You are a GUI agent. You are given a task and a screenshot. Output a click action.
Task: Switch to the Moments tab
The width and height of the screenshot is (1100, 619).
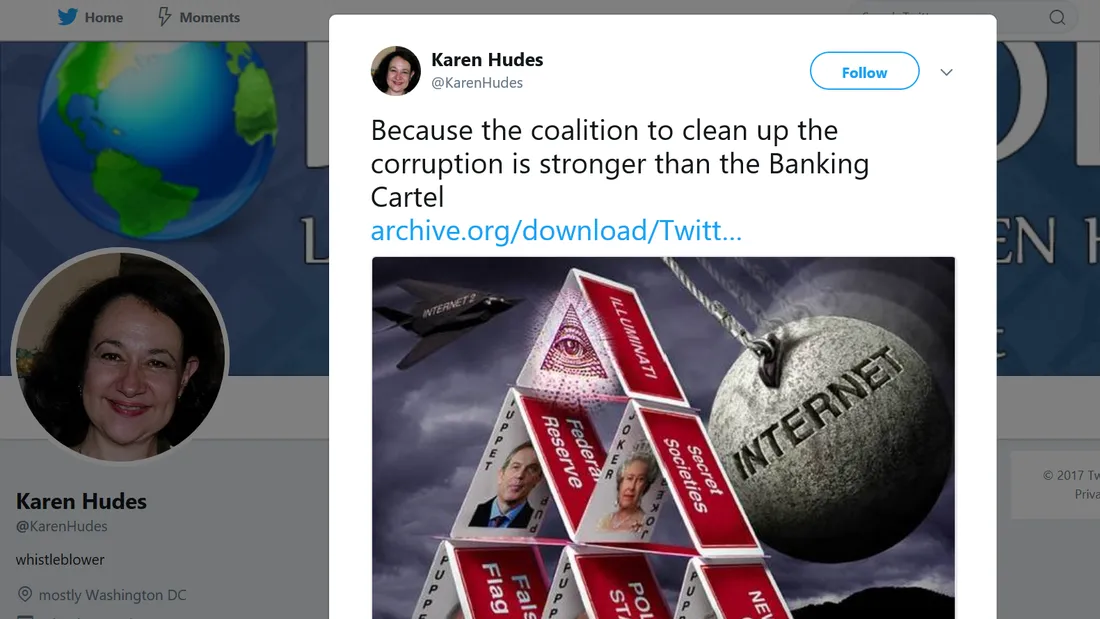[x=199, y=17]
